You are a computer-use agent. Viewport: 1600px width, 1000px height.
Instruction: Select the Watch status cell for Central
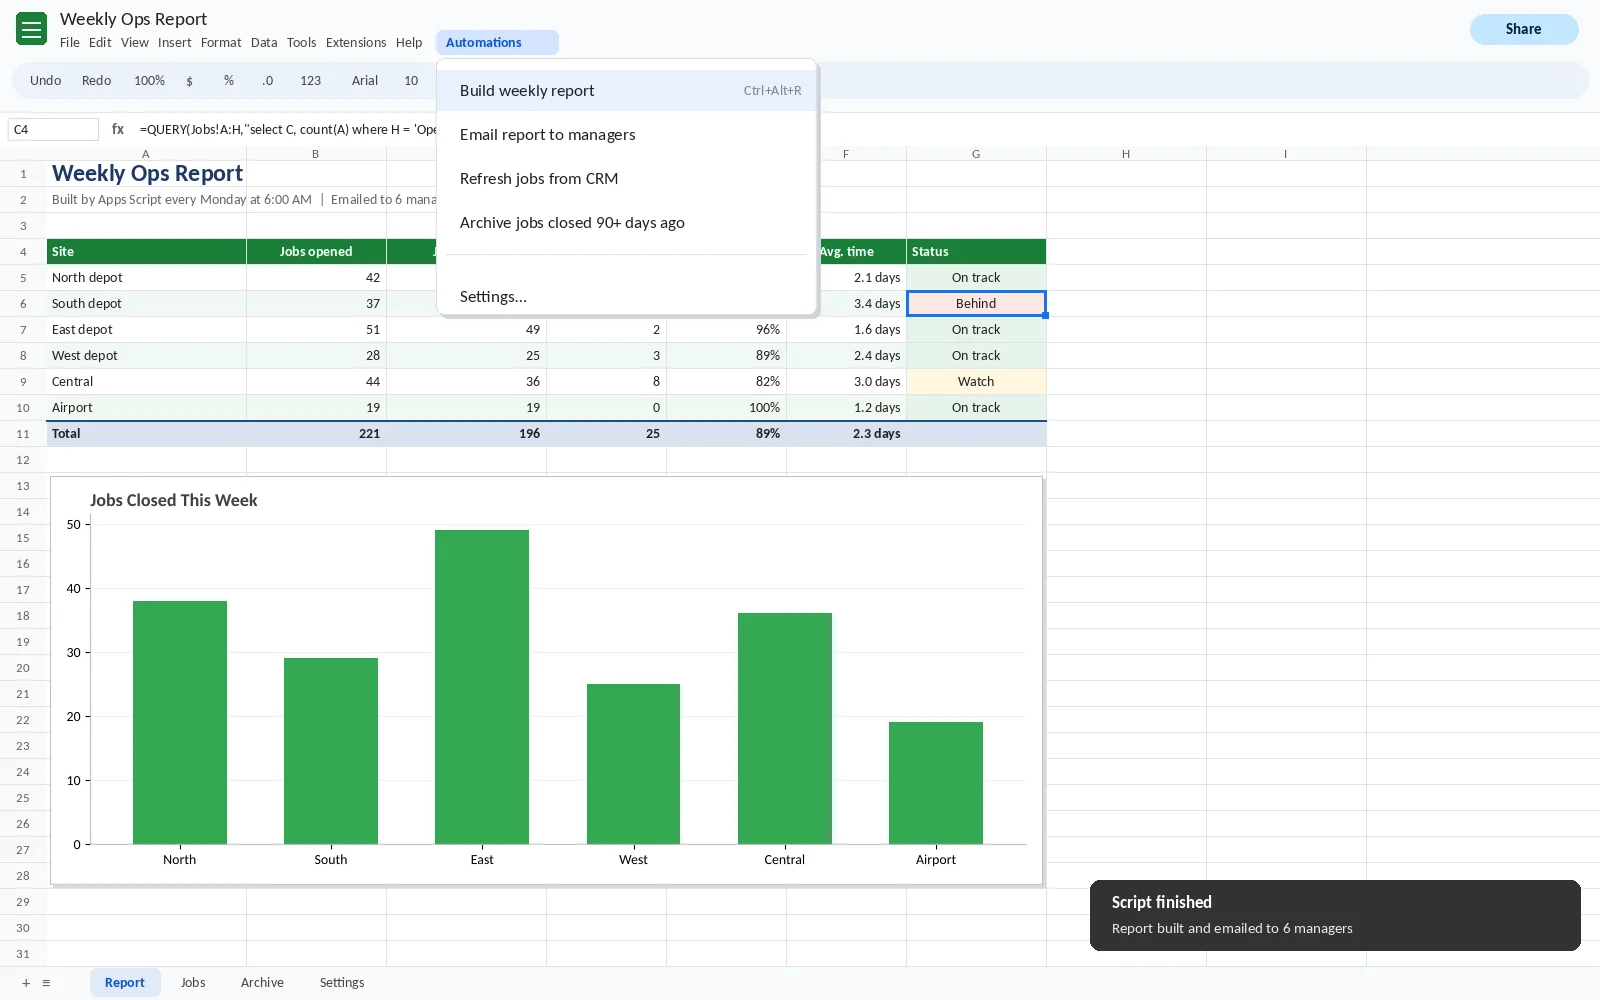click(976, 382)
